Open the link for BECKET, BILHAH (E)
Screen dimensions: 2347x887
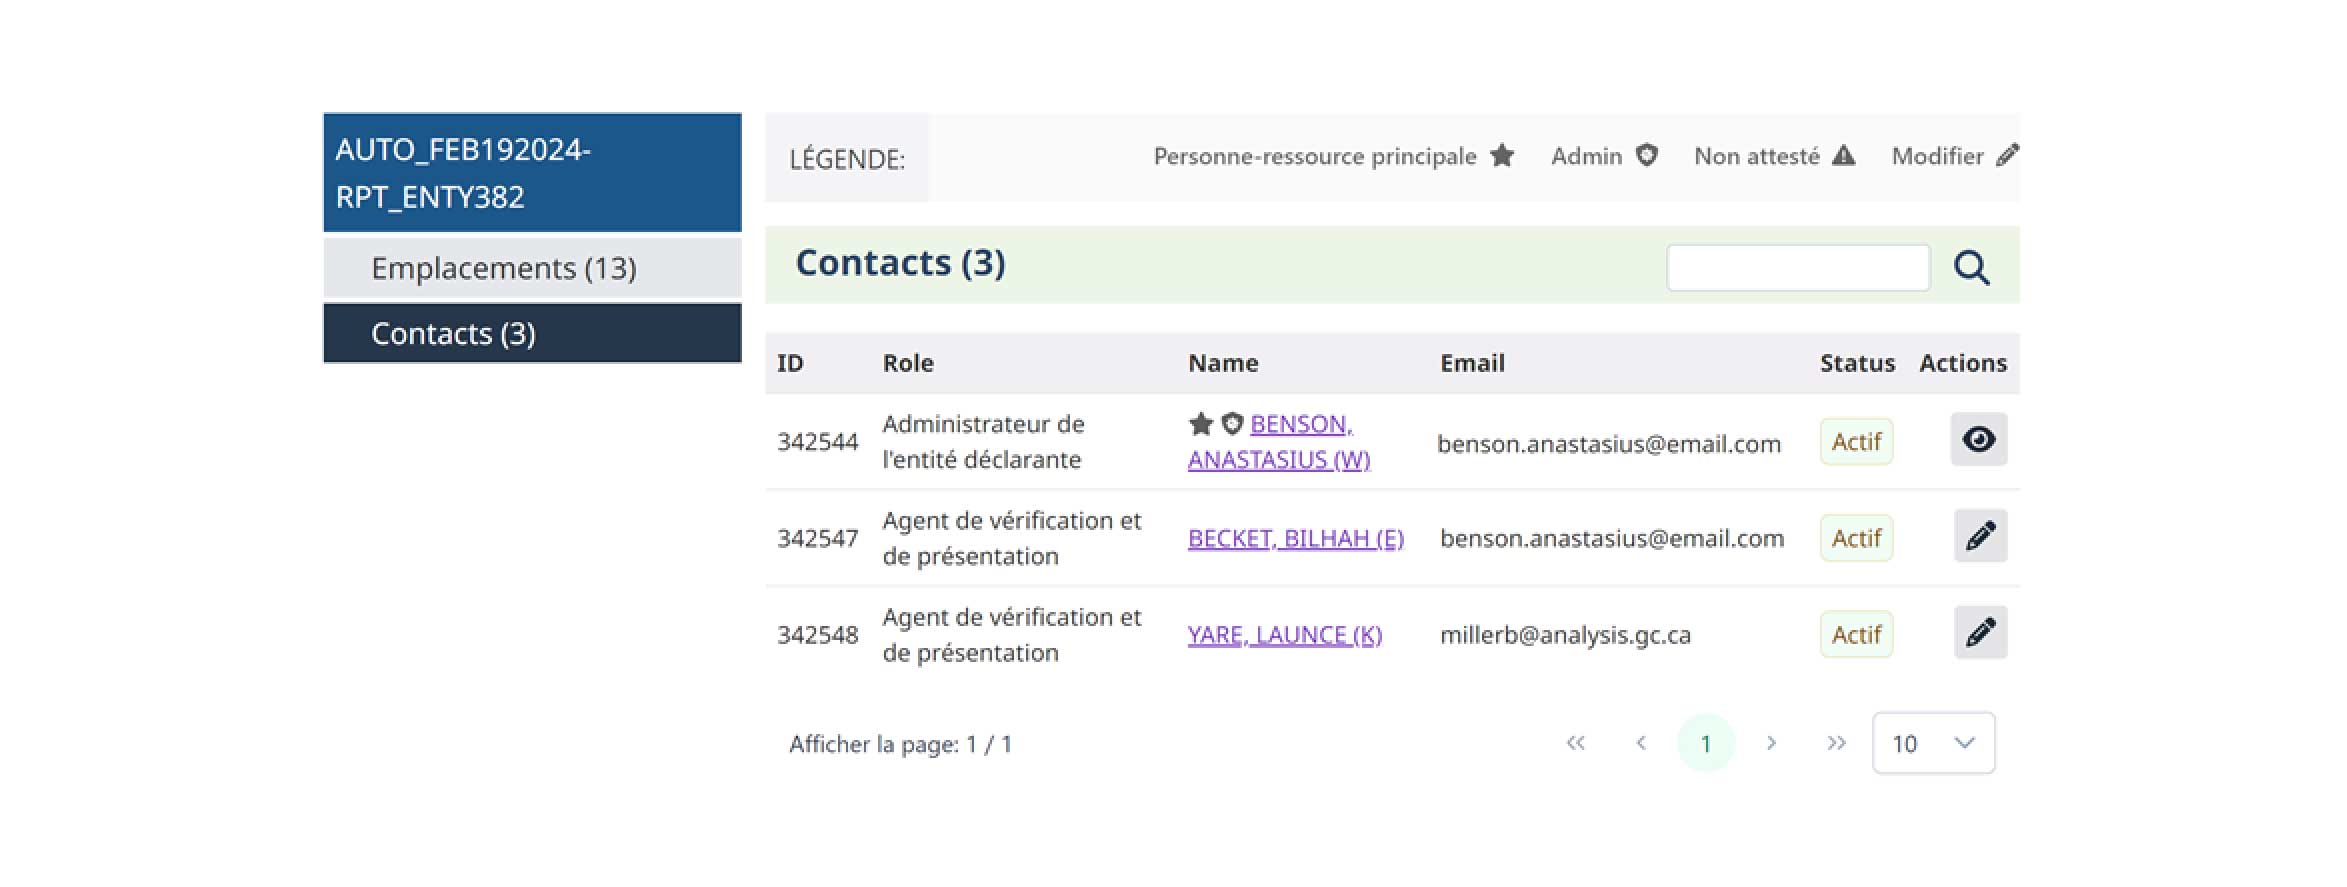coord(1295,538)
